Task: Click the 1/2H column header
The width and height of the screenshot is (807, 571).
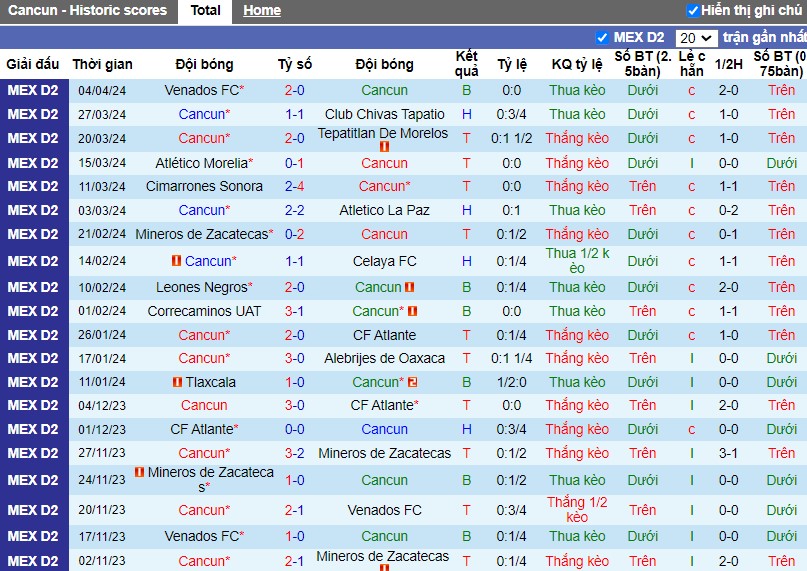Action: tap(728, 64)
